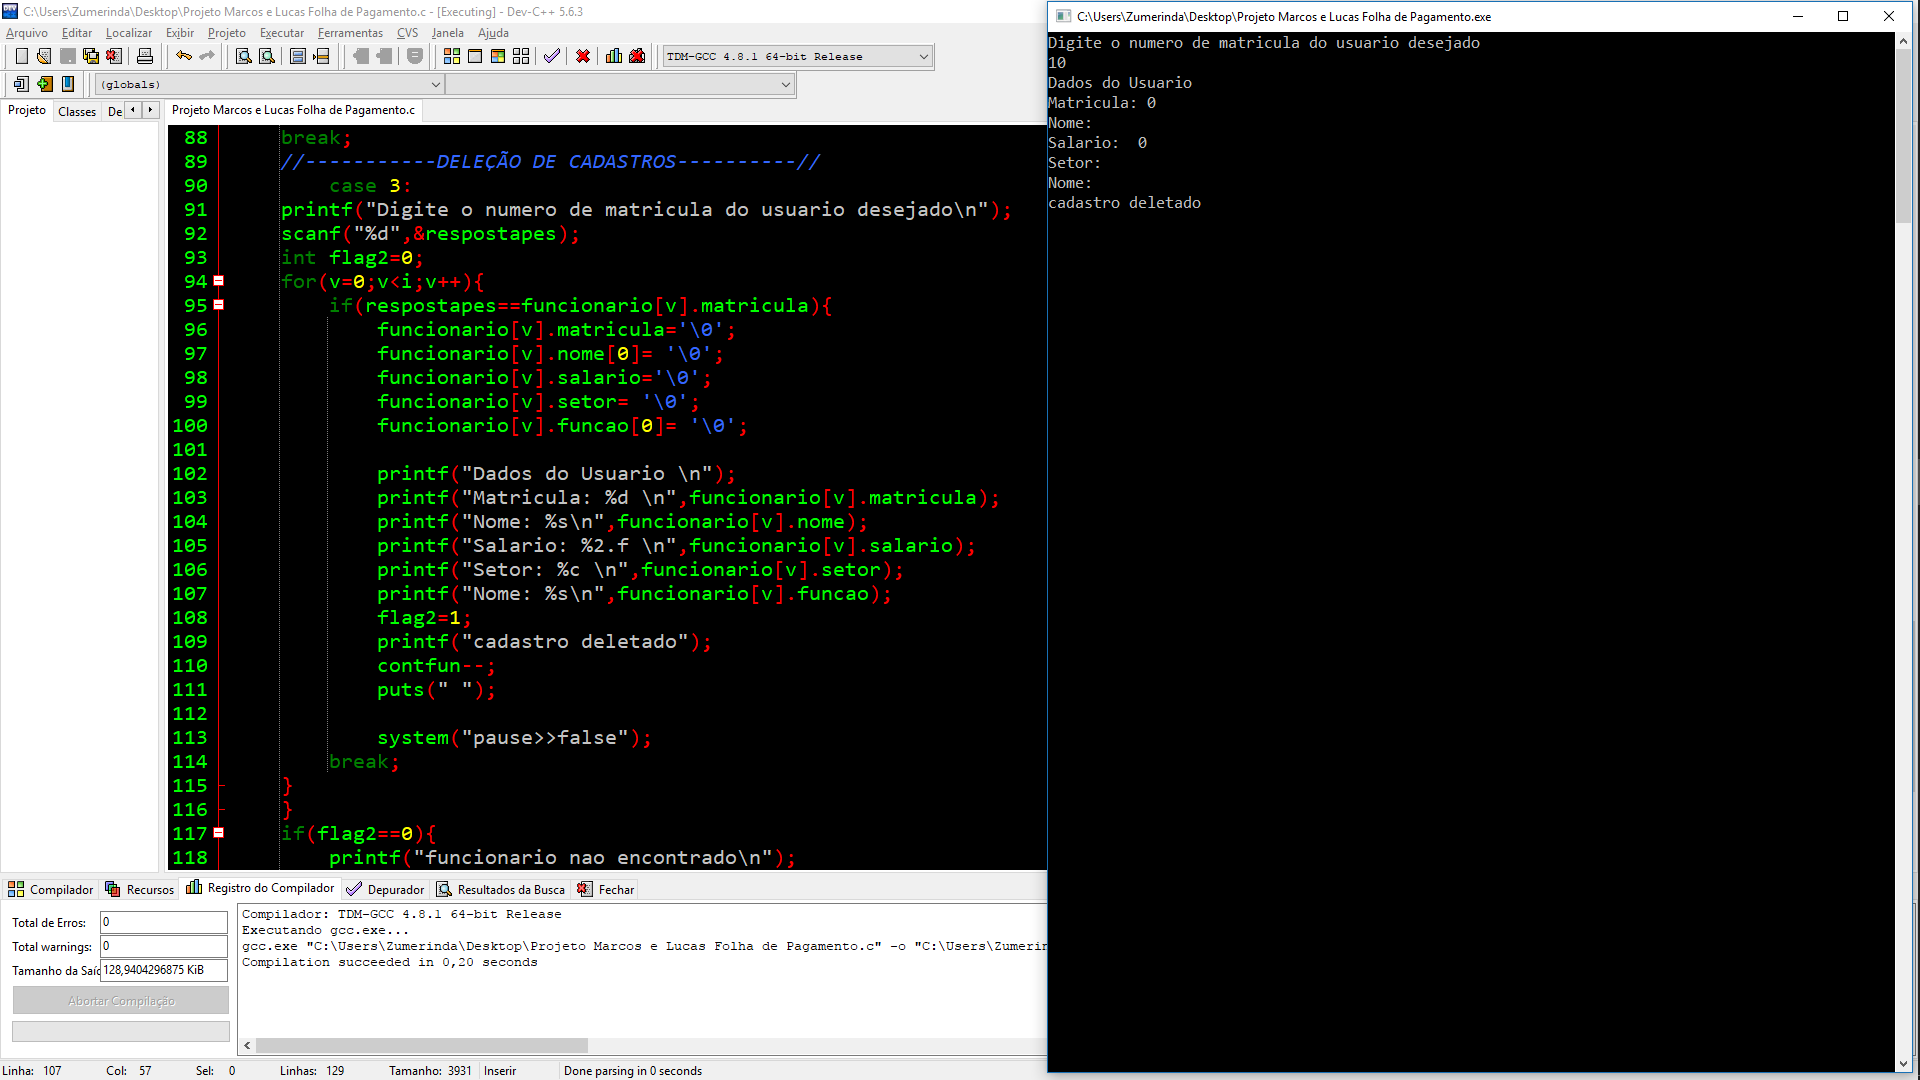The width and height of the screenshot is (1920, 1080).
Task: Close the current file via toolbar icon
Action: click(x=114, y=56)
